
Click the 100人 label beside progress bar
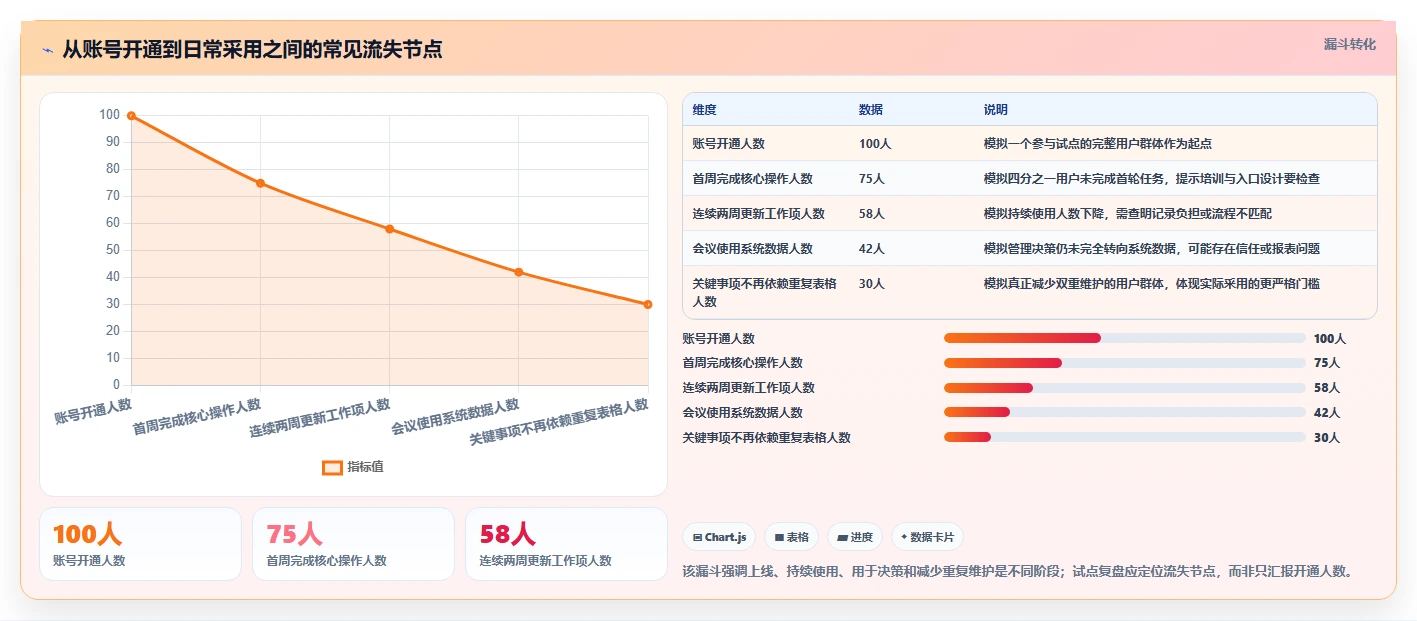[1330, 339]
